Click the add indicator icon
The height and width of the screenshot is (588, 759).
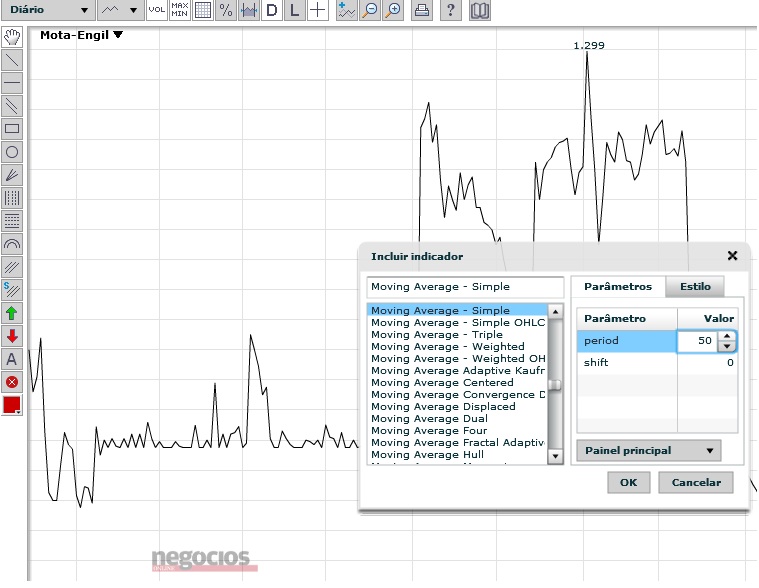(x=347, y=10)
